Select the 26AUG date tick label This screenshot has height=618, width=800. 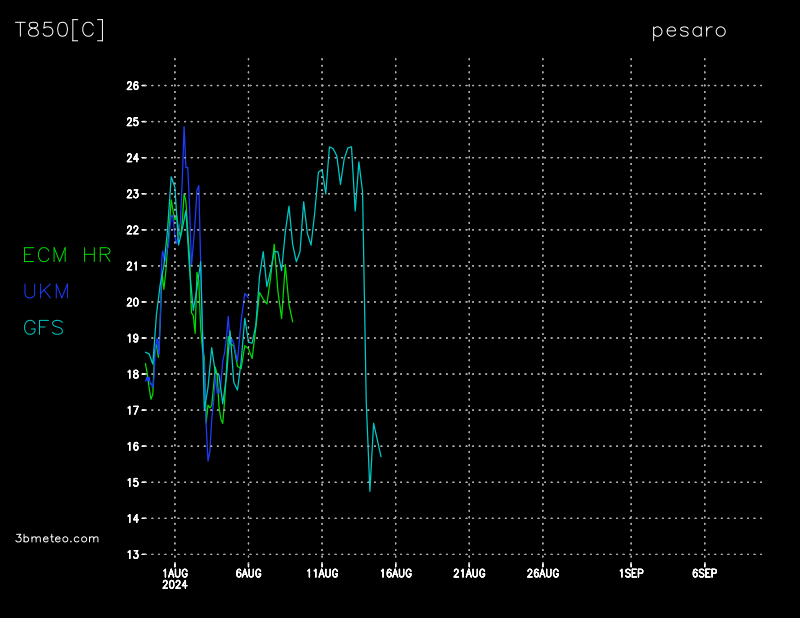pos(542,573)
